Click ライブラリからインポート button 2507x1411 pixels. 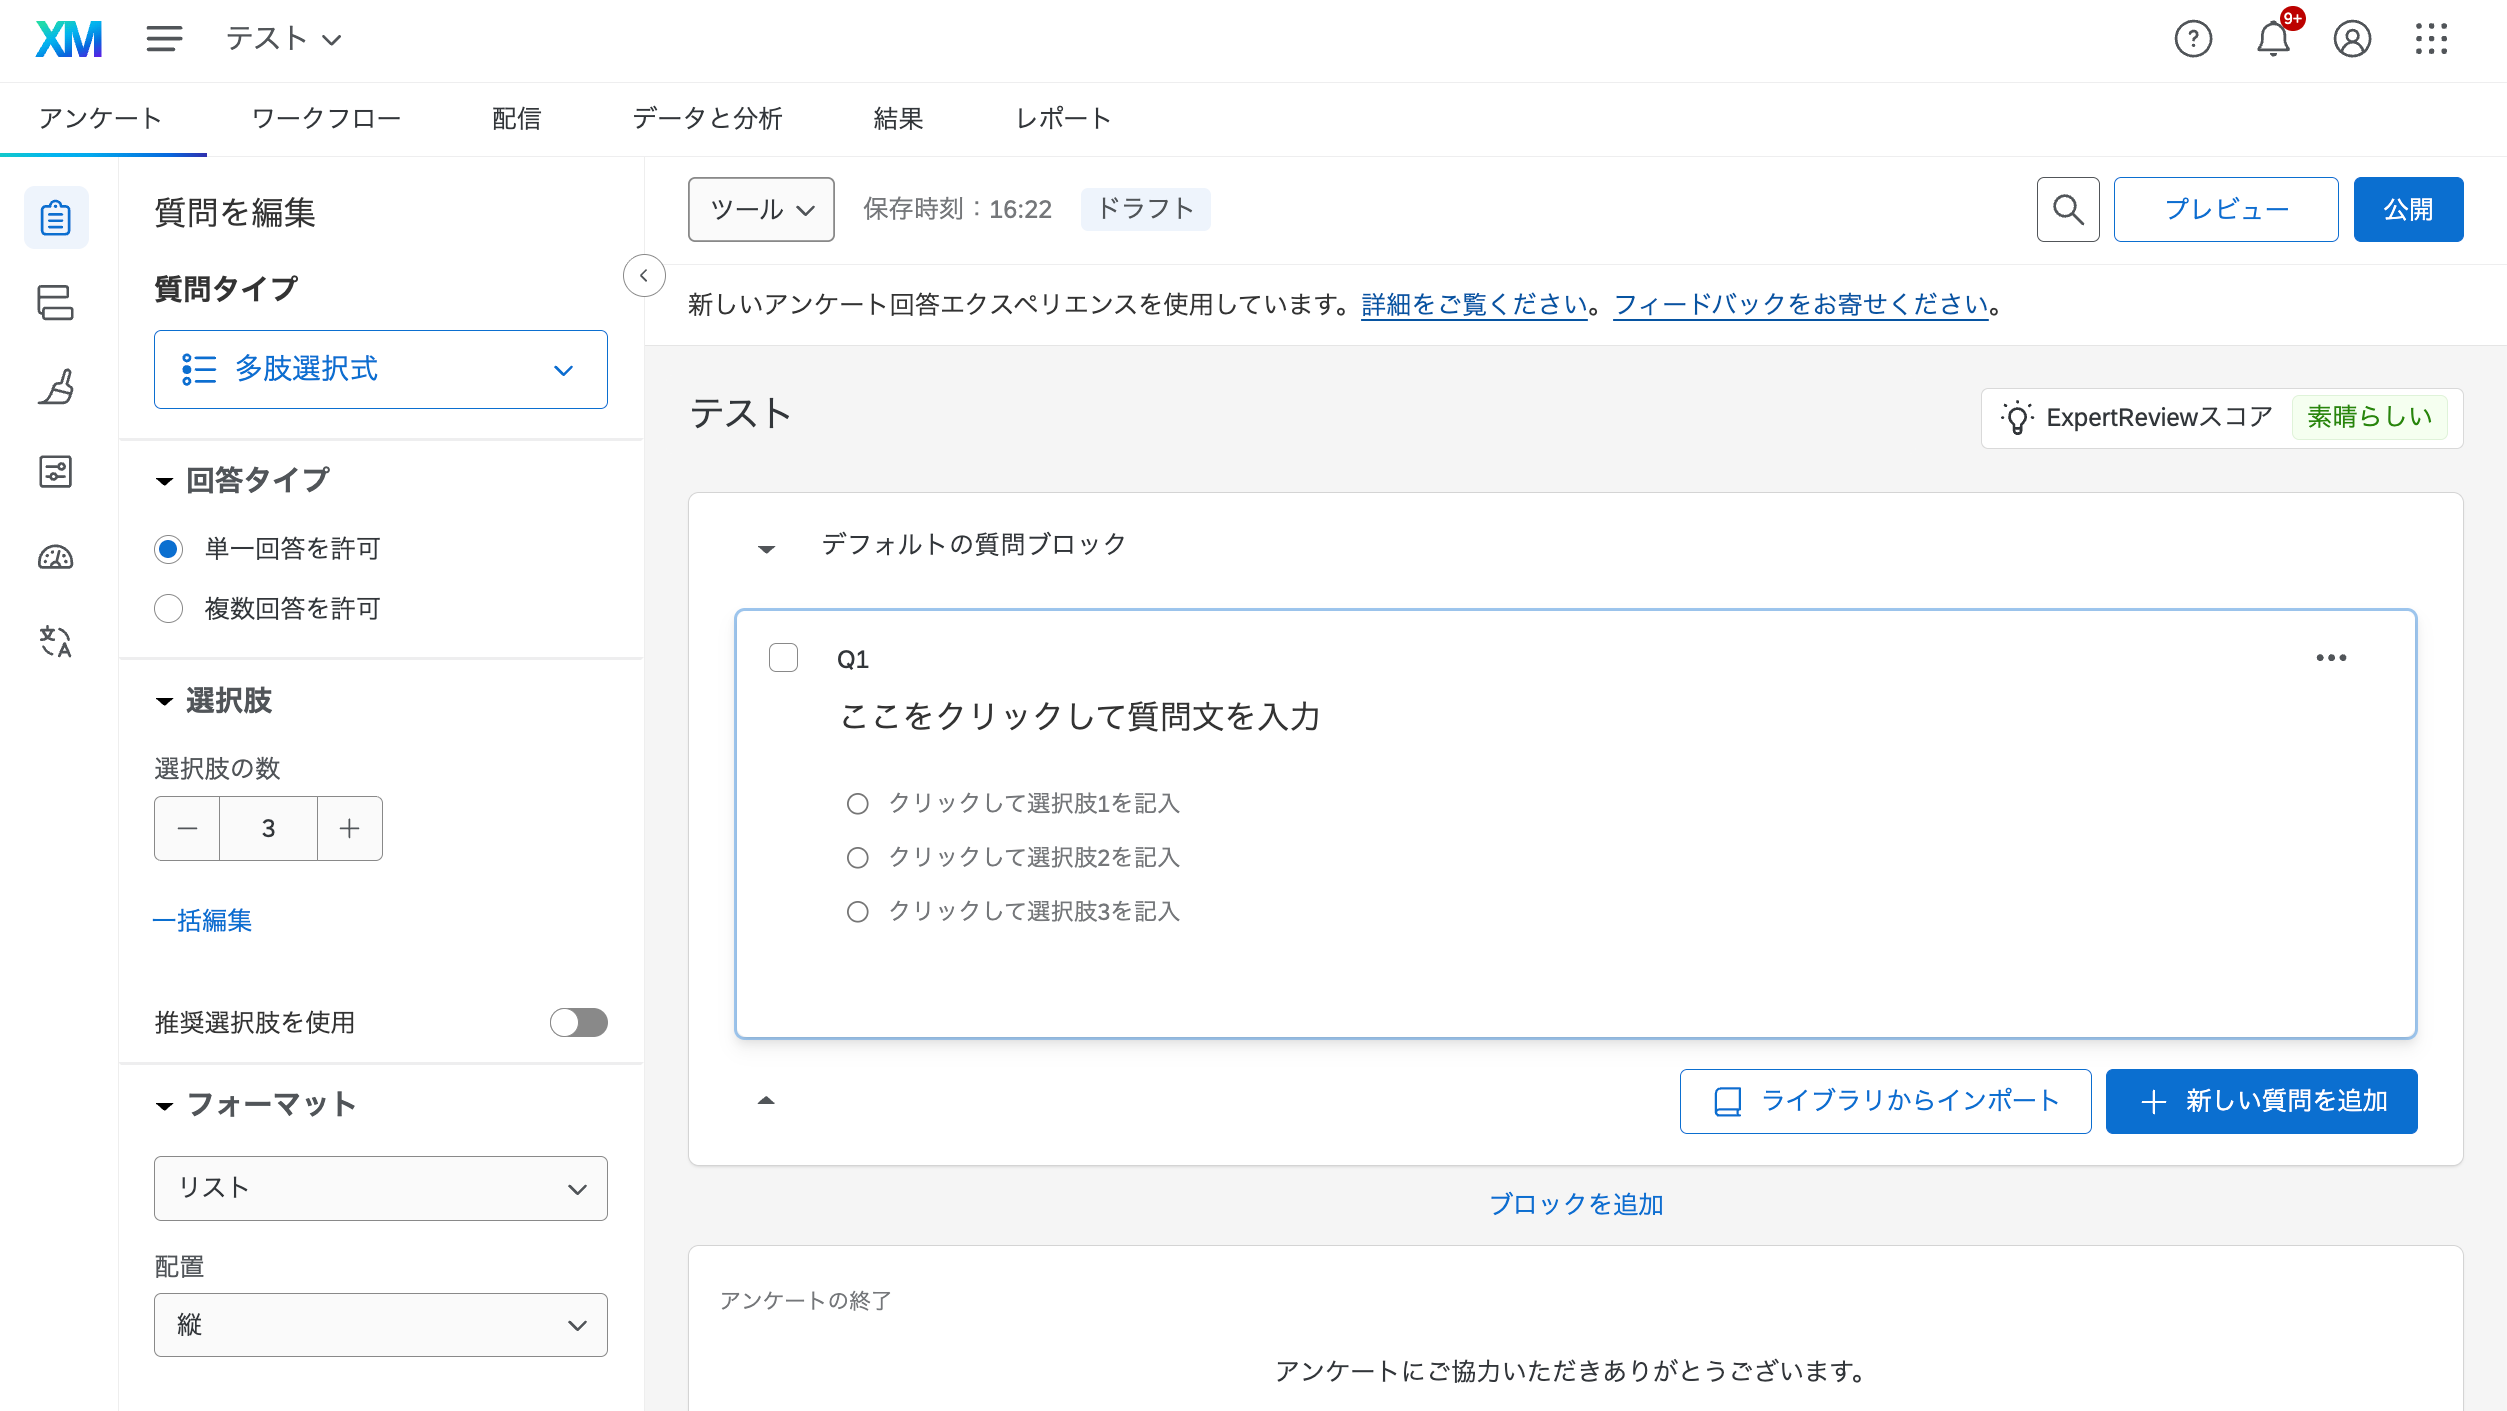[1885, 1101]
